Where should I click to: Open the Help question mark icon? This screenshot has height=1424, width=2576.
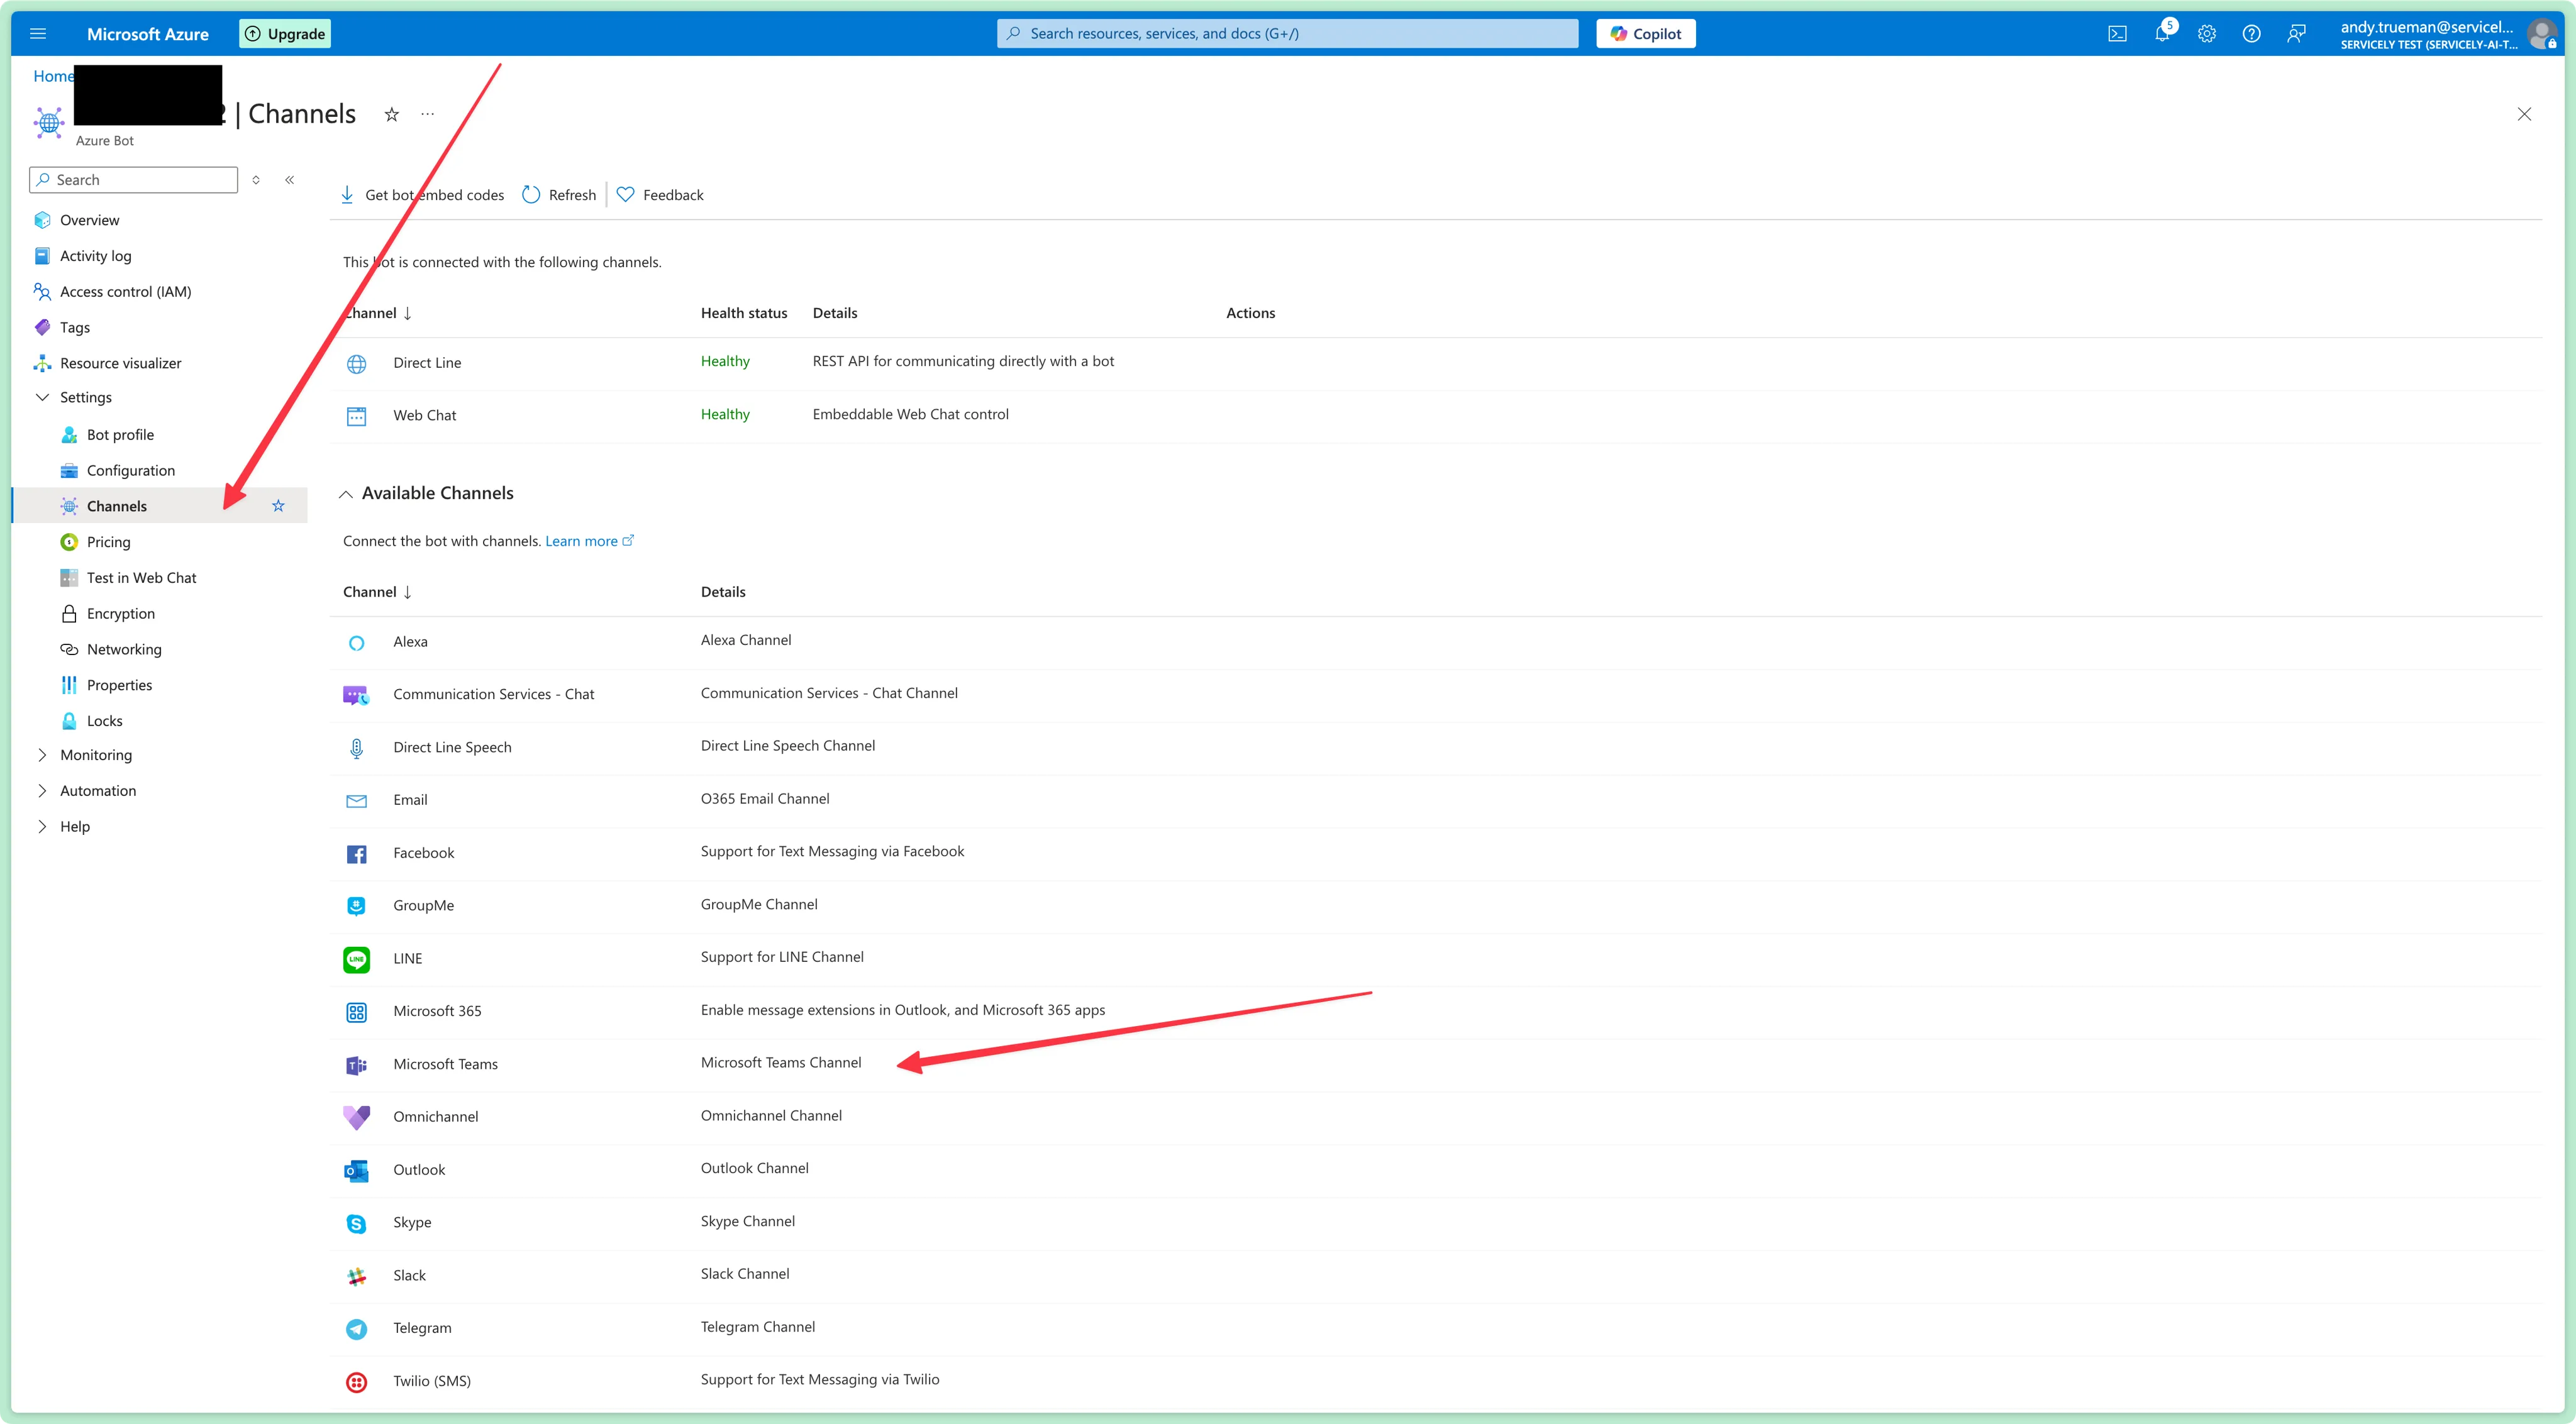tap(2251, 33)
